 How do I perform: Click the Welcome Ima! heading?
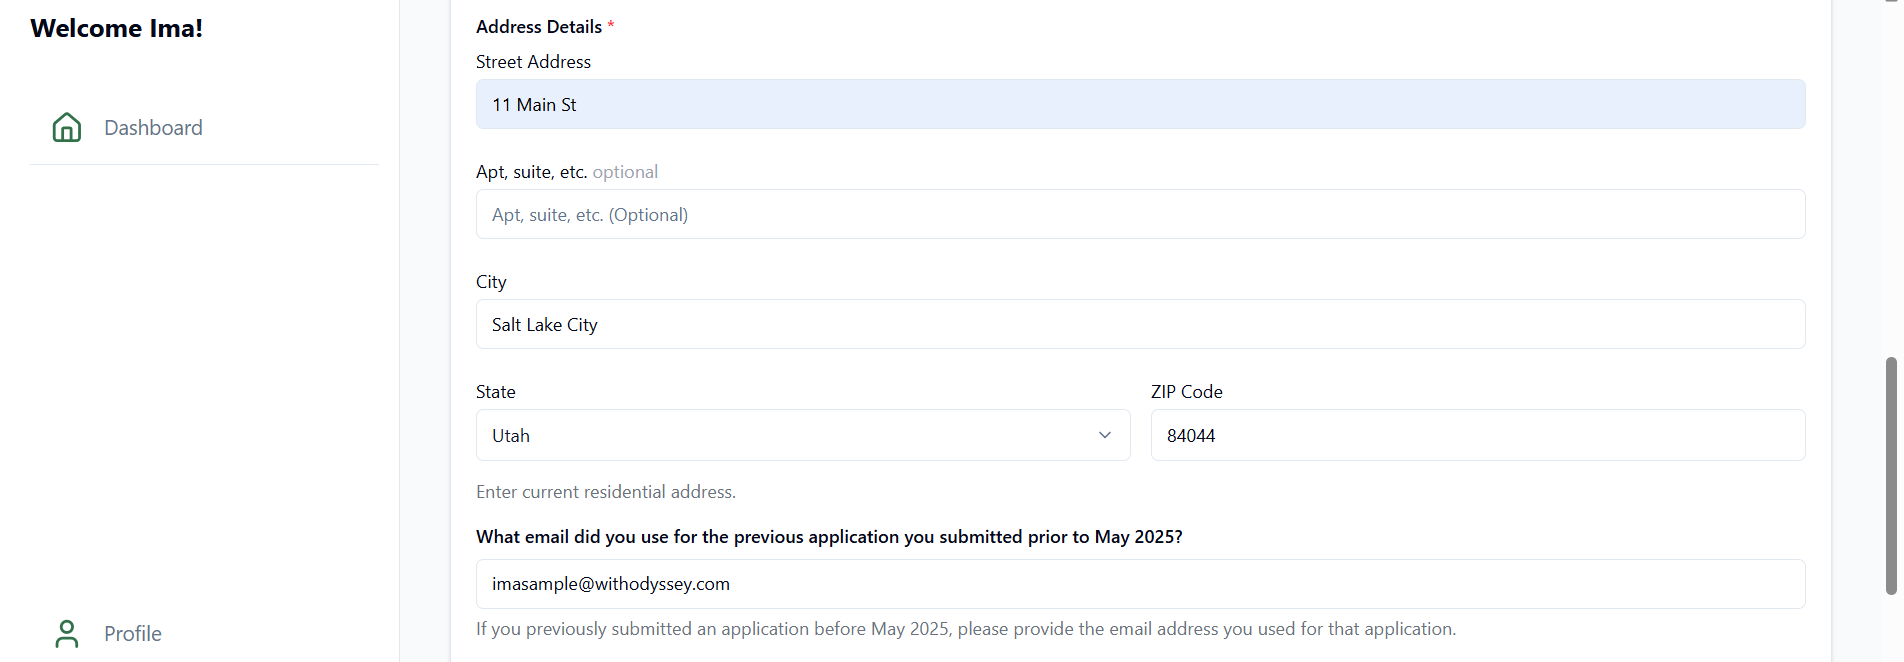click(117, 29)
